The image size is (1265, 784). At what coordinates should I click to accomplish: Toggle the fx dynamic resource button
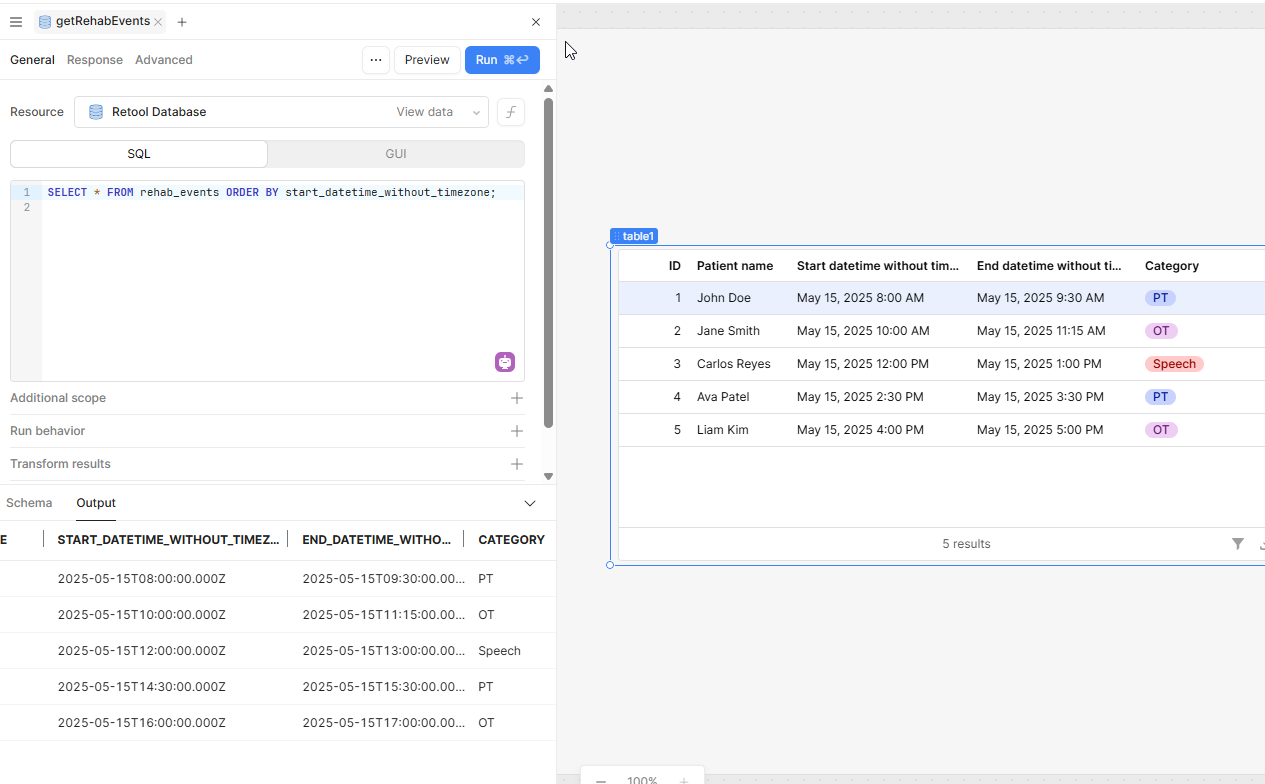click(x=511, y=112)
